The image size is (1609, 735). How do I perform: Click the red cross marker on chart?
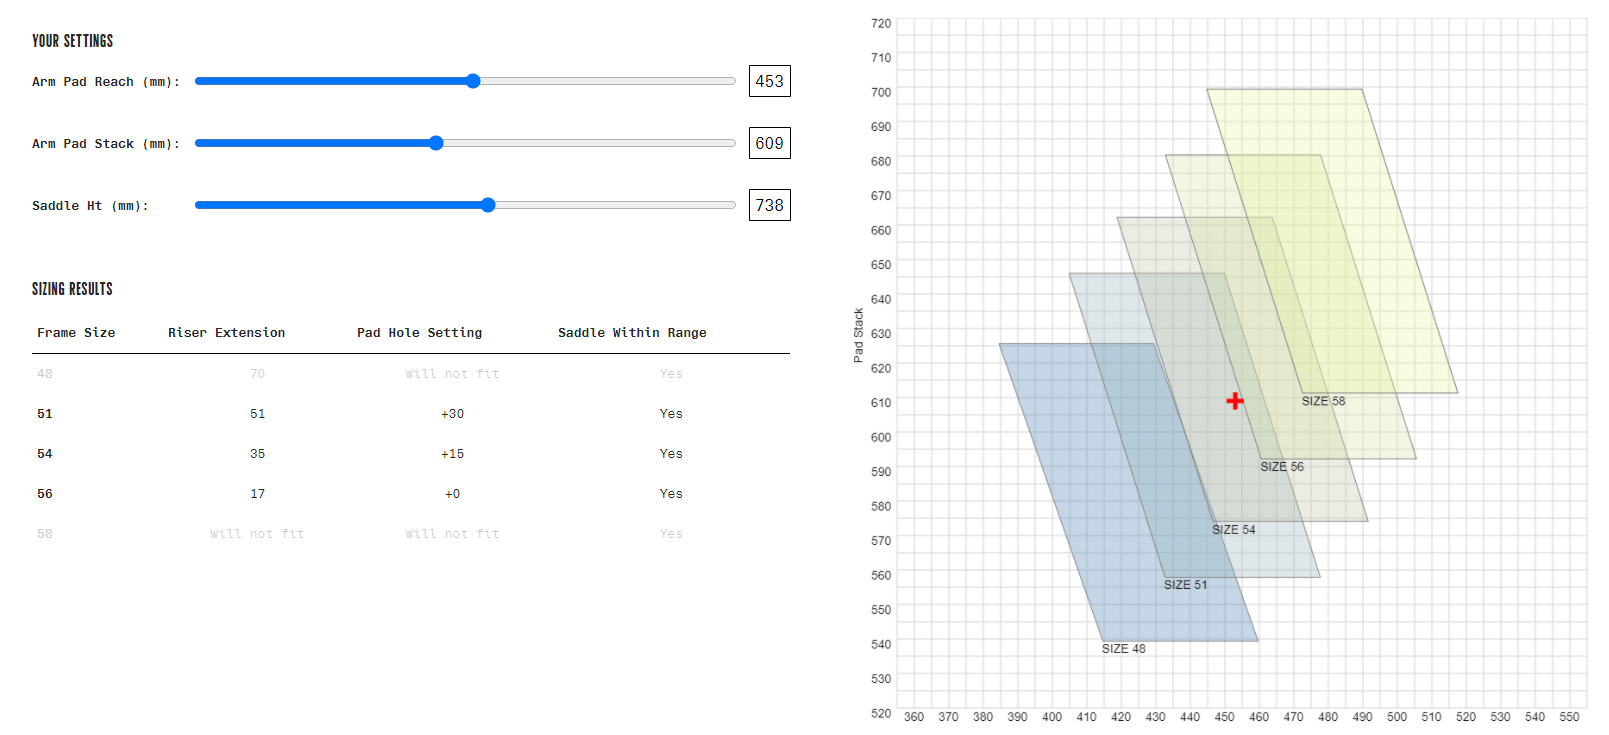[x=1235, y=401]
